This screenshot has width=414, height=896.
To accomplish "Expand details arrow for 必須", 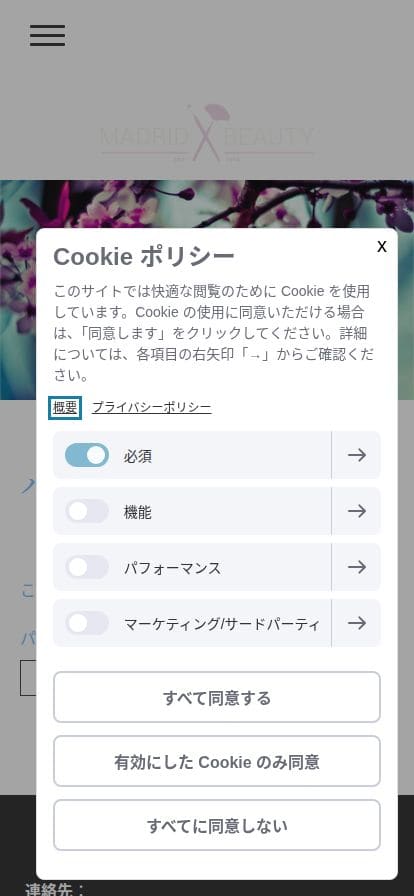I will (356, 455).
